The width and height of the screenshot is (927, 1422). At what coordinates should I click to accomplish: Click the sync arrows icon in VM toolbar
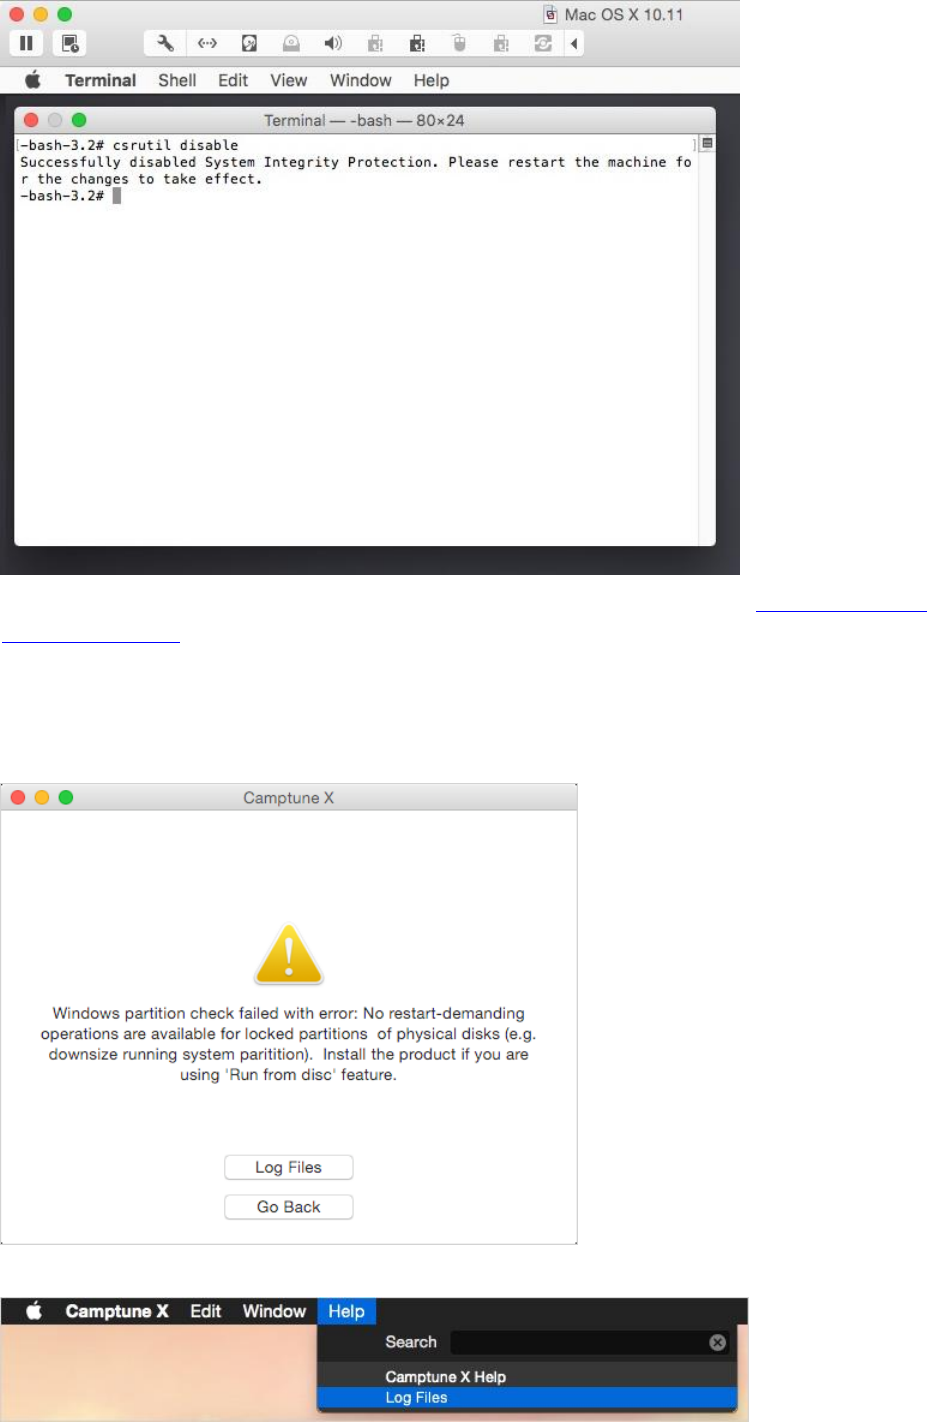point(543,43)
